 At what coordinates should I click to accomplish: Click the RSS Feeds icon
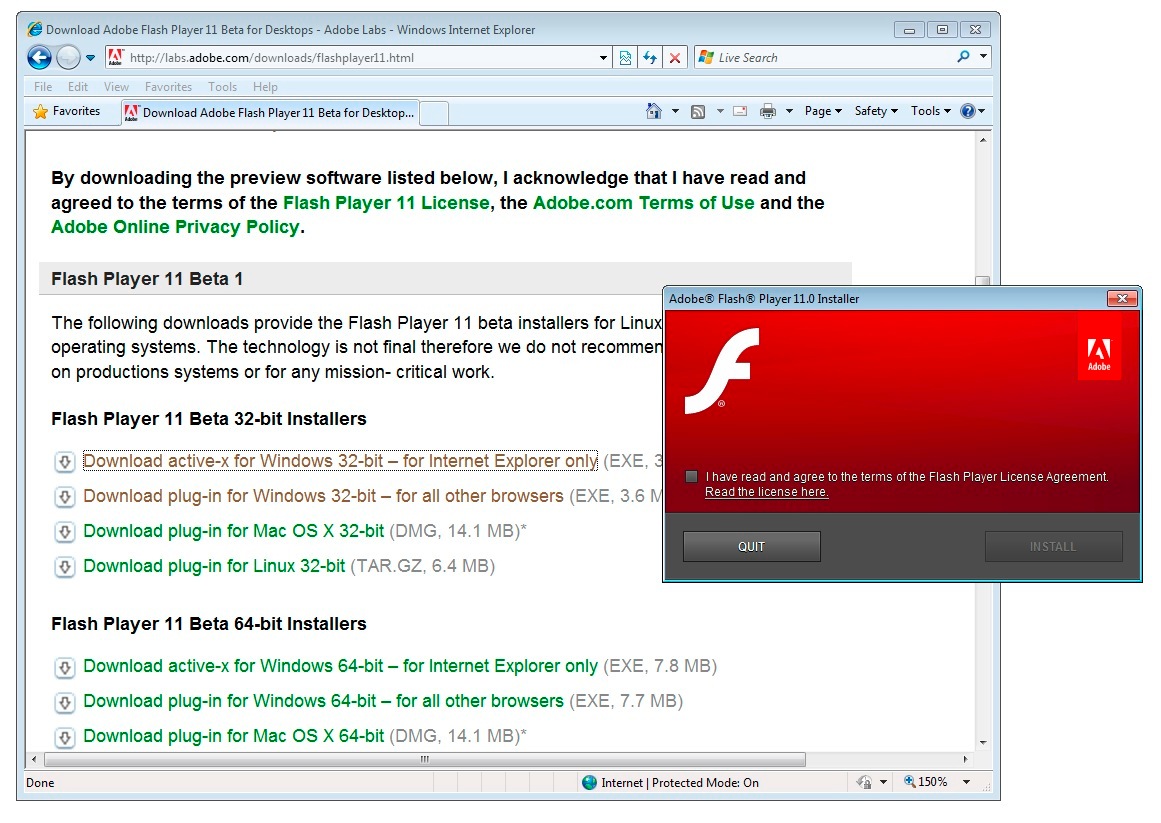697,112
